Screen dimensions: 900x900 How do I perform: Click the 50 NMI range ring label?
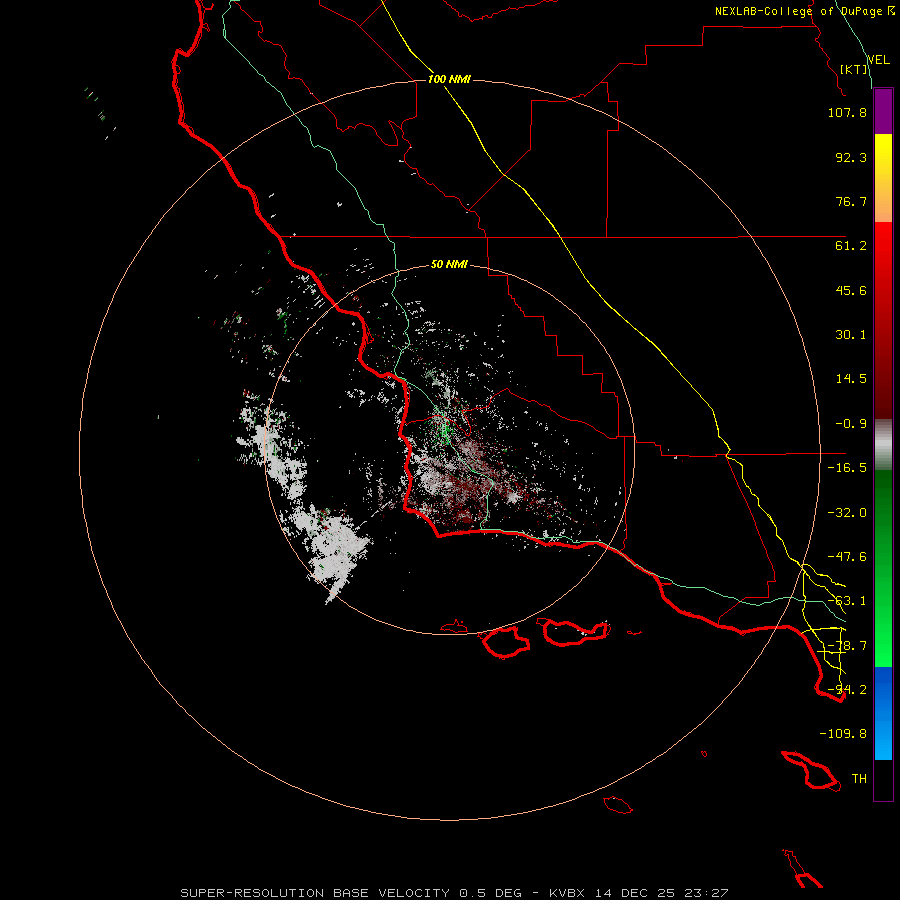449,265
